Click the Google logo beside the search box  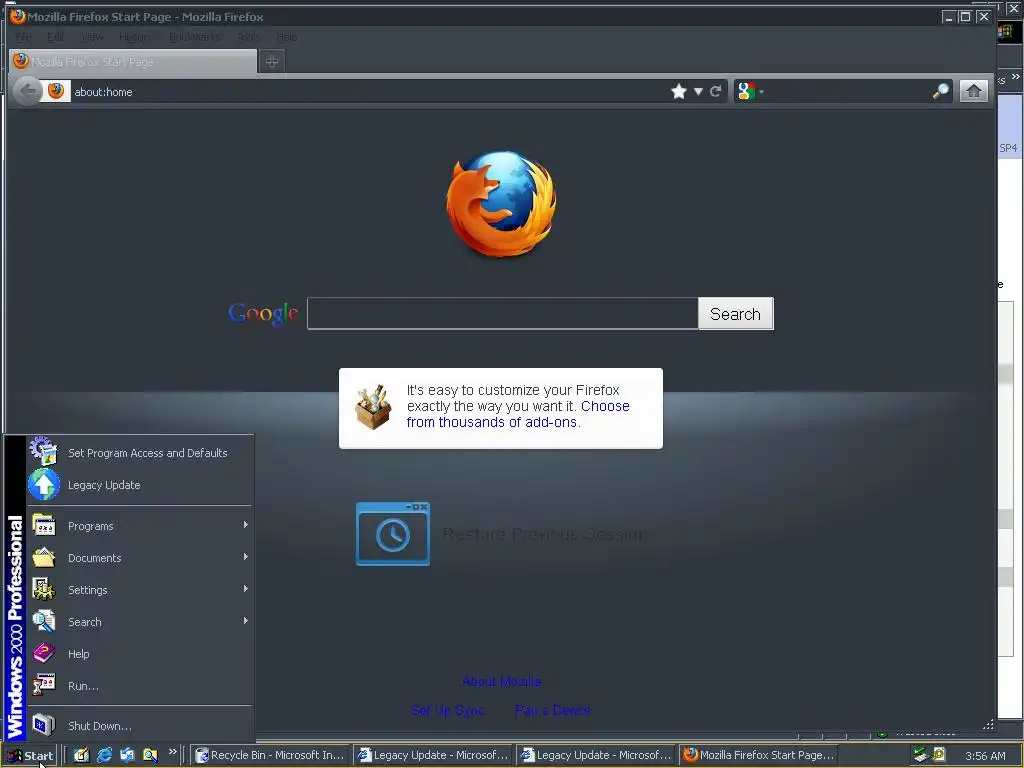click(x=263, y=314)
